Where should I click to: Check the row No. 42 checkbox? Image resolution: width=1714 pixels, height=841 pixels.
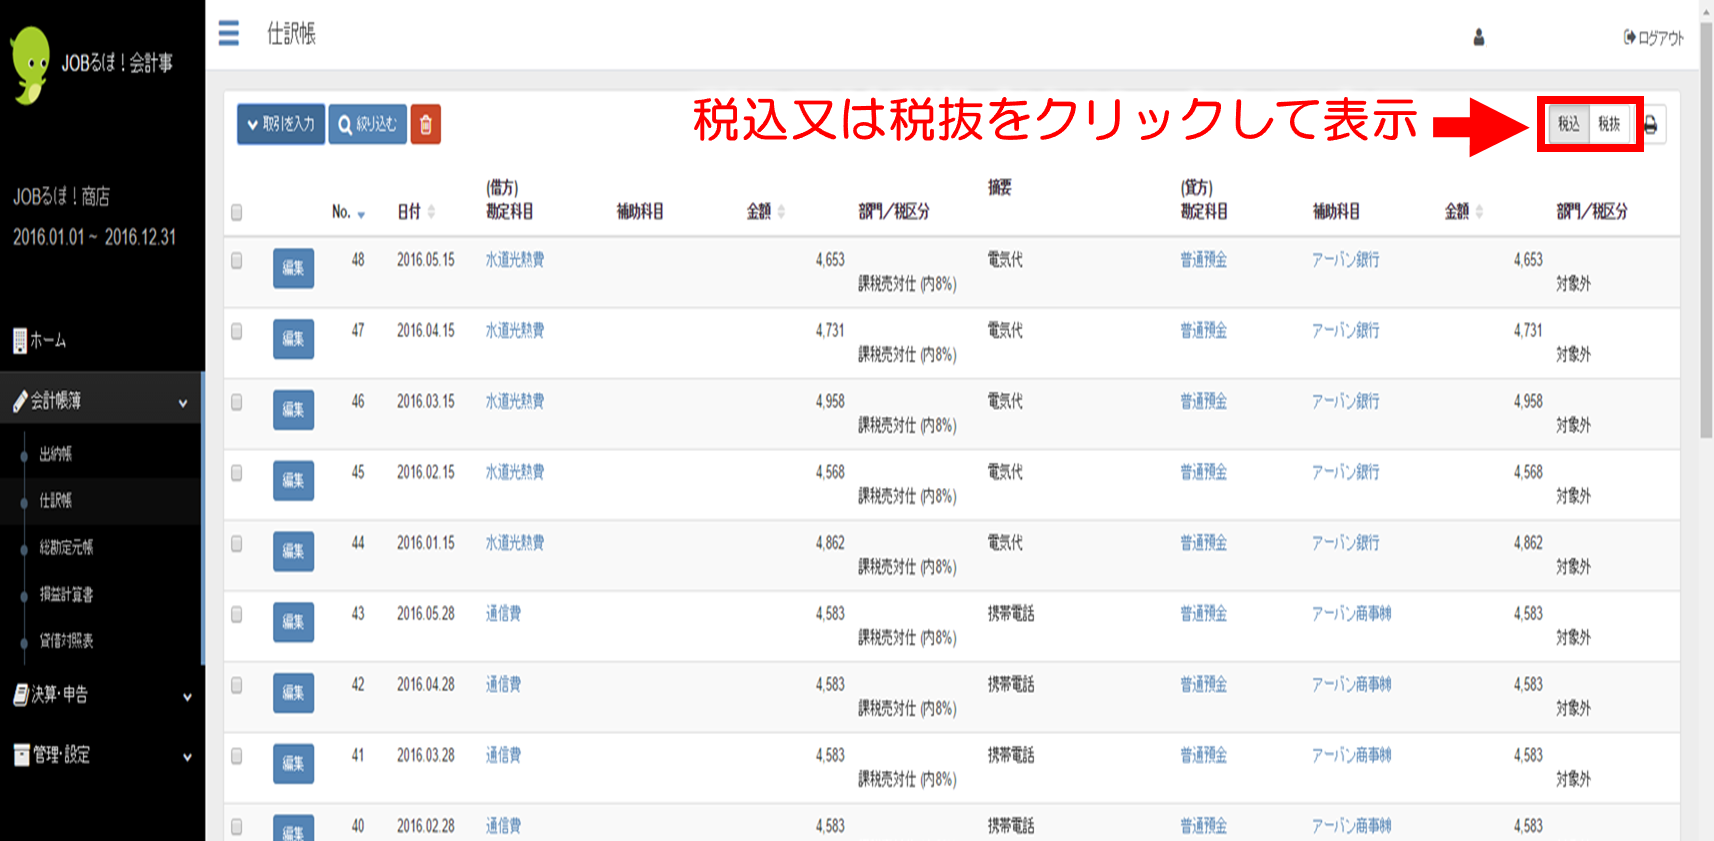click(x=237, y=685)
